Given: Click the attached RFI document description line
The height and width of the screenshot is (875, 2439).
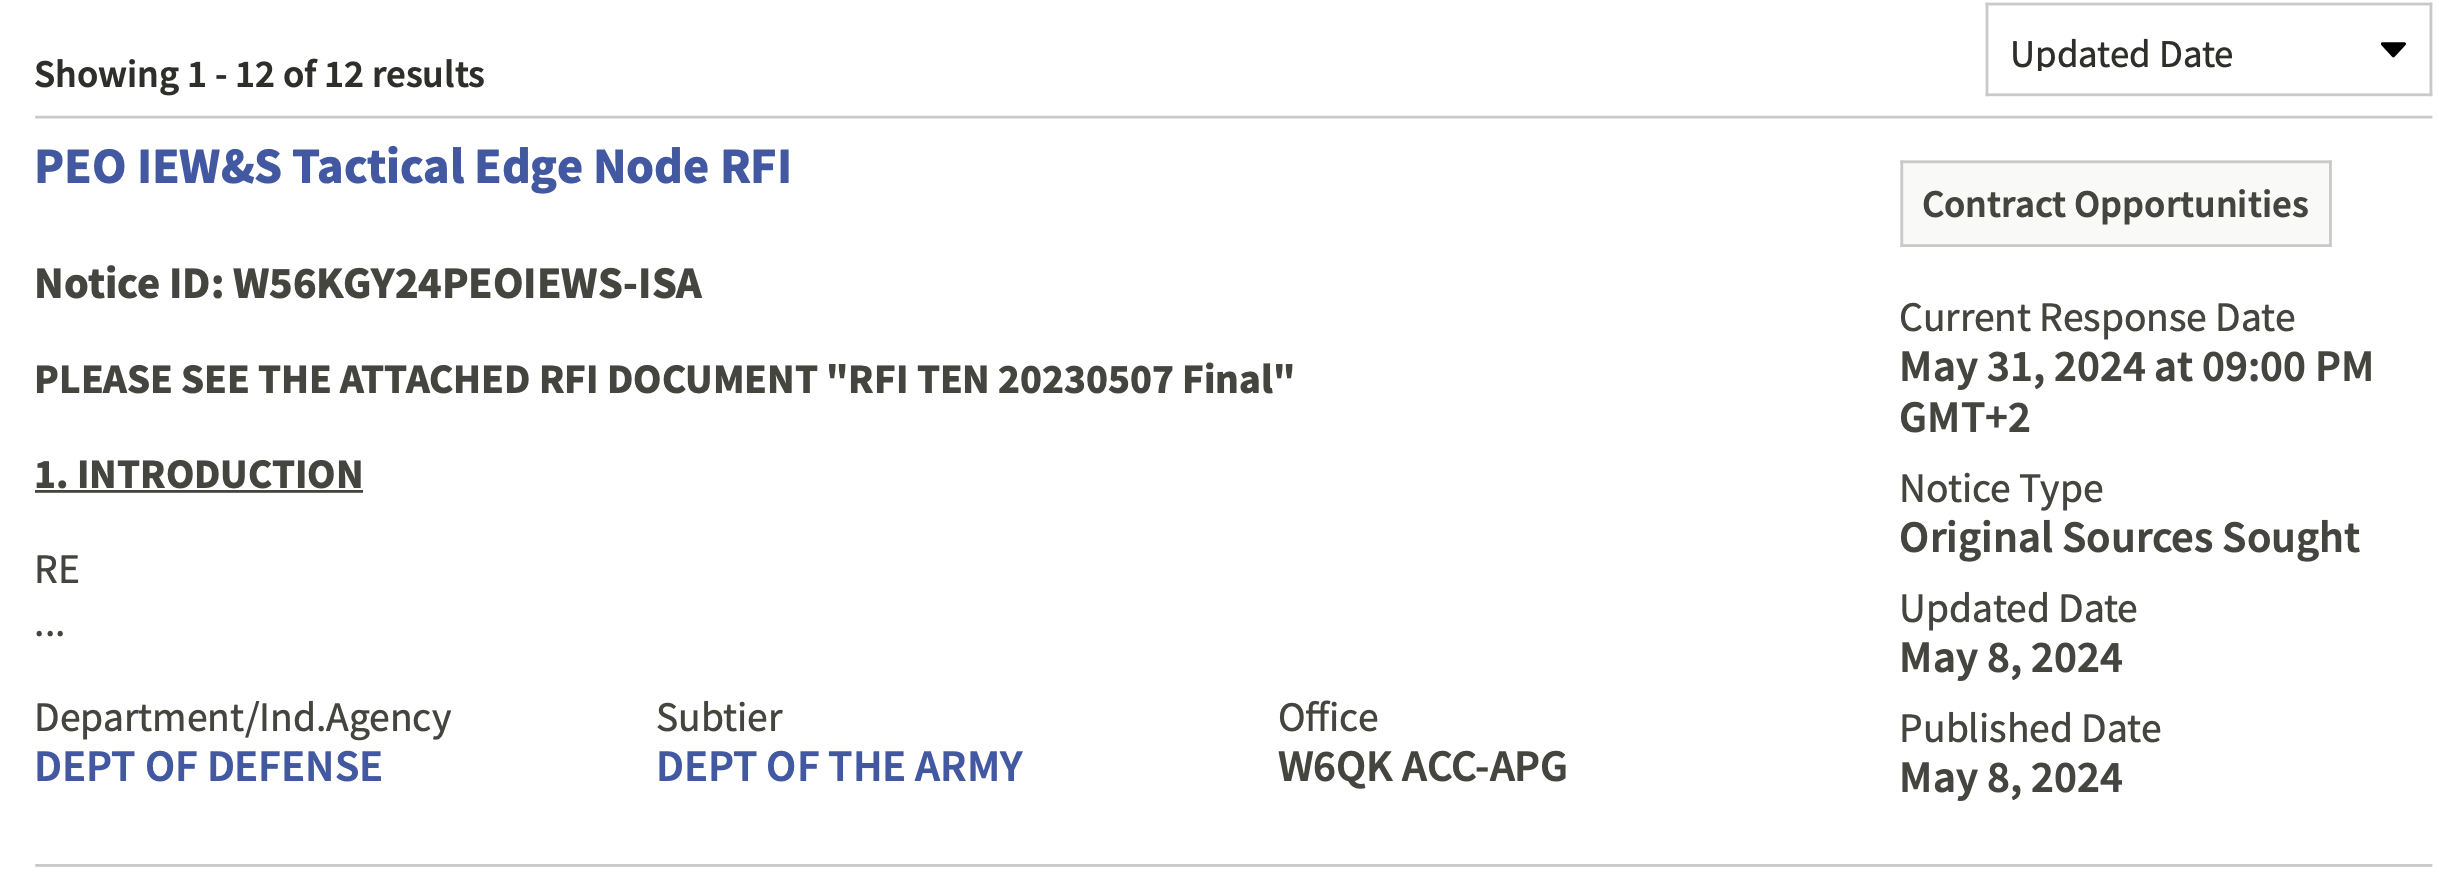Looking at the screenshot, I should click(x=664, y=380).
